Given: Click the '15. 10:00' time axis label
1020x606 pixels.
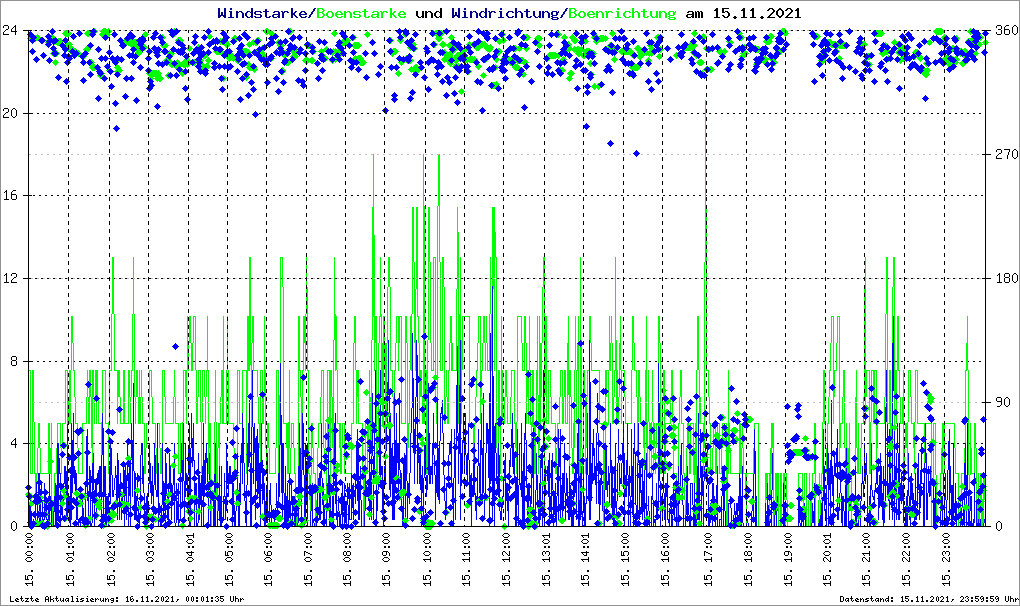Looking at the screenshot, I should coord(427,559).
